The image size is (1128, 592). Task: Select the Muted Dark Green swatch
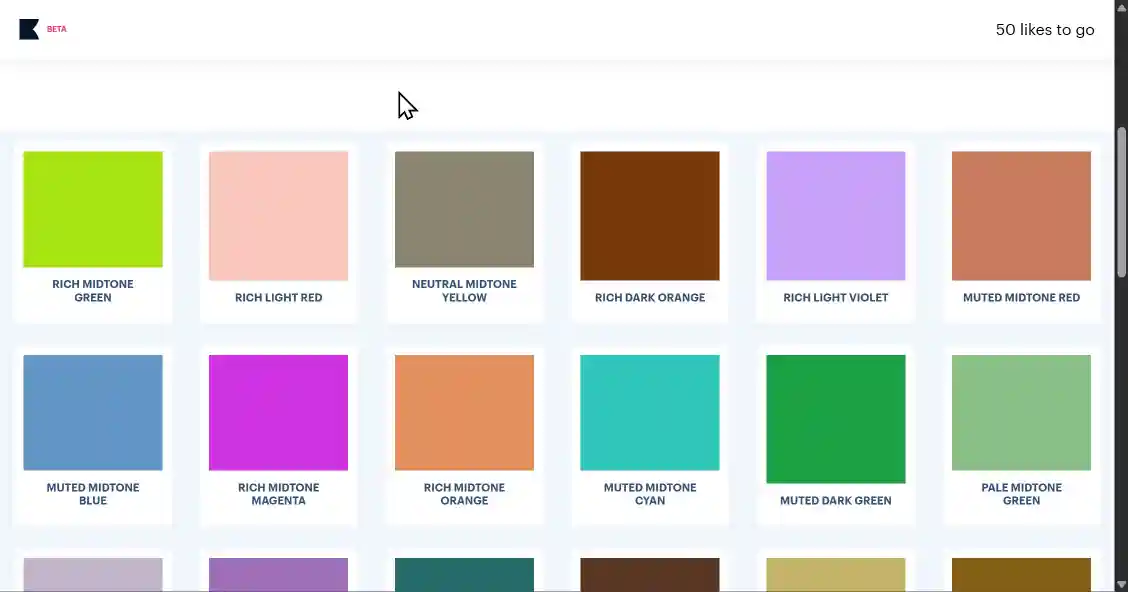click(x=836, y=419)
